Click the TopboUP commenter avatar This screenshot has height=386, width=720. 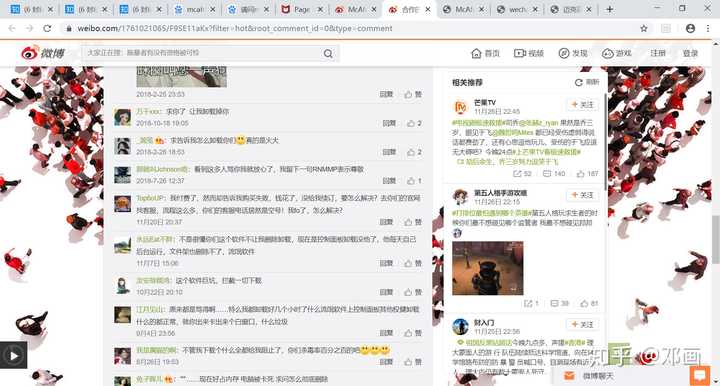coord(122,204)
